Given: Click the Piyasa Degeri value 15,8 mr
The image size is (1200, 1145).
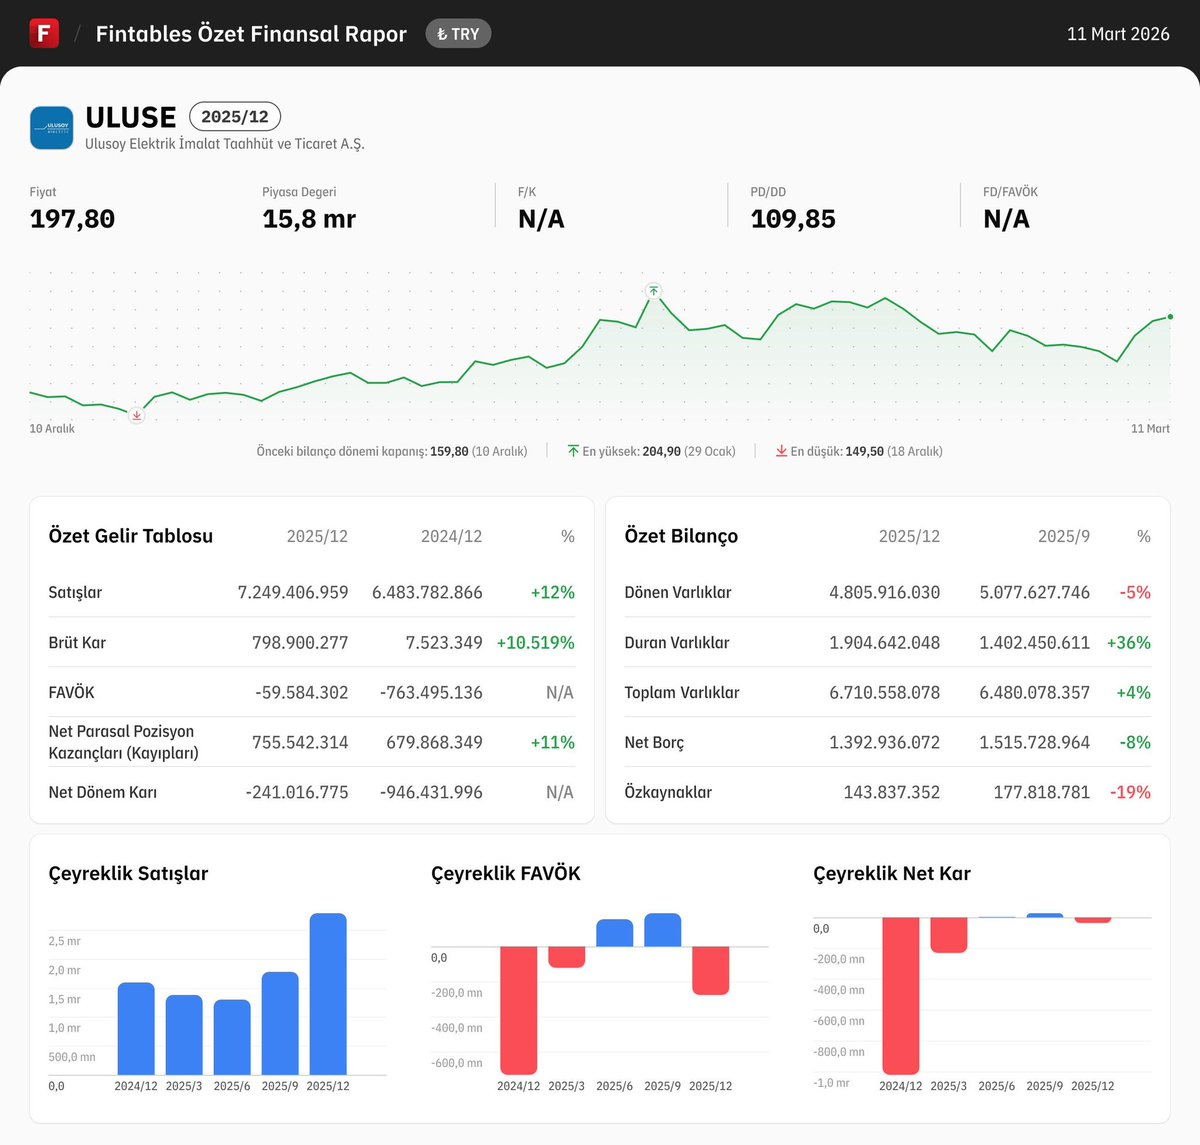Looking at the screenshot, I should point(309,219).
